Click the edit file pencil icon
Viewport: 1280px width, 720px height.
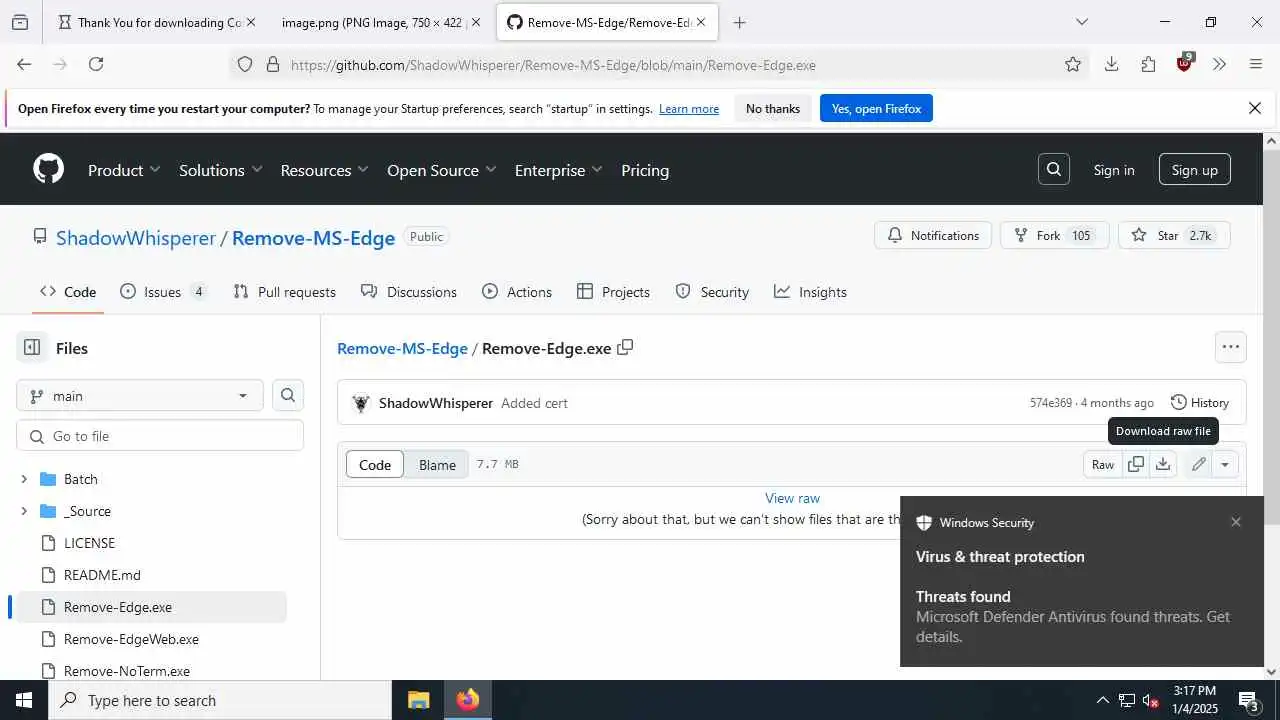point(1198,464)
